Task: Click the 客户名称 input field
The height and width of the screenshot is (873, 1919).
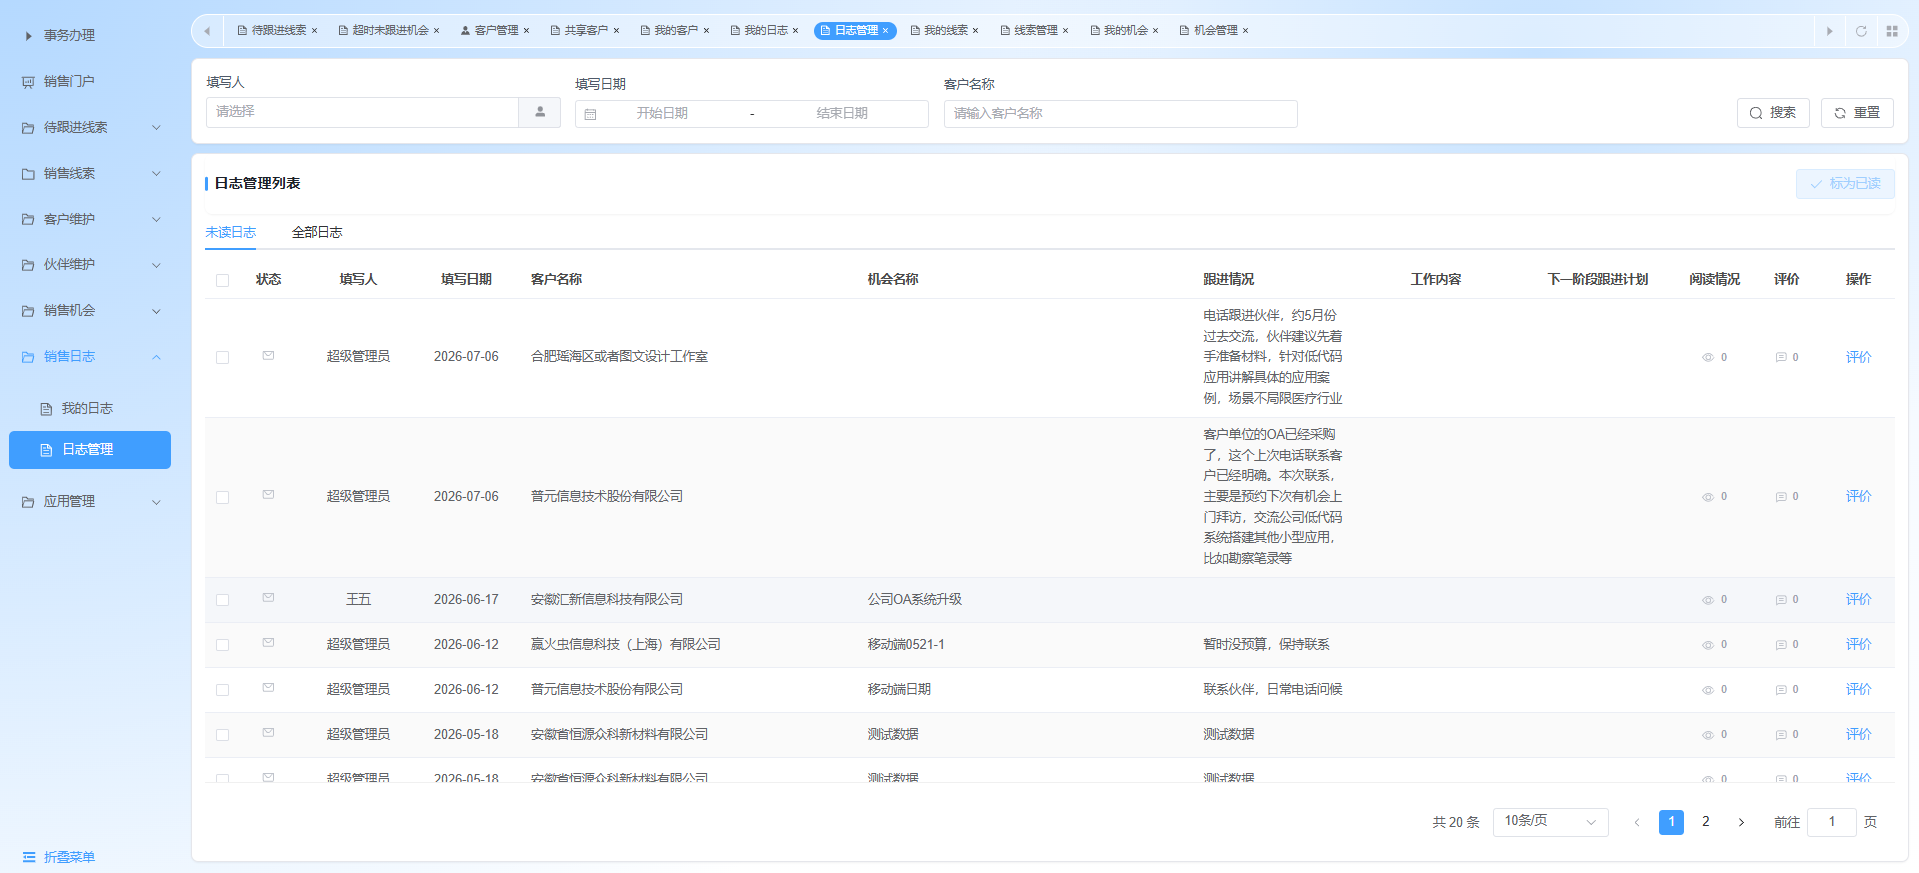Action: 1120,114
